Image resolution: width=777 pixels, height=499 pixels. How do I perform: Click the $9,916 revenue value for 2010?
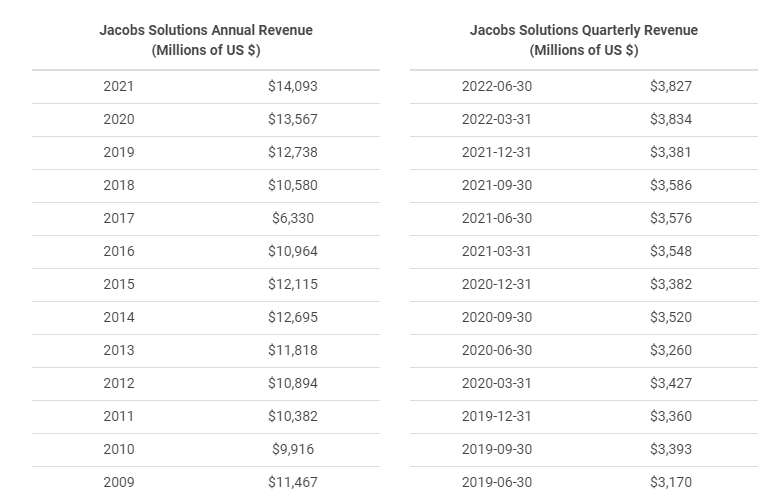click(292, 449)
